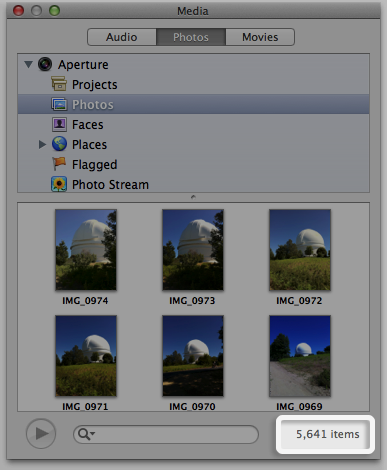The image size is (387, 470).
Task: Select thumbnail IMG_0973
Action: 193,250
